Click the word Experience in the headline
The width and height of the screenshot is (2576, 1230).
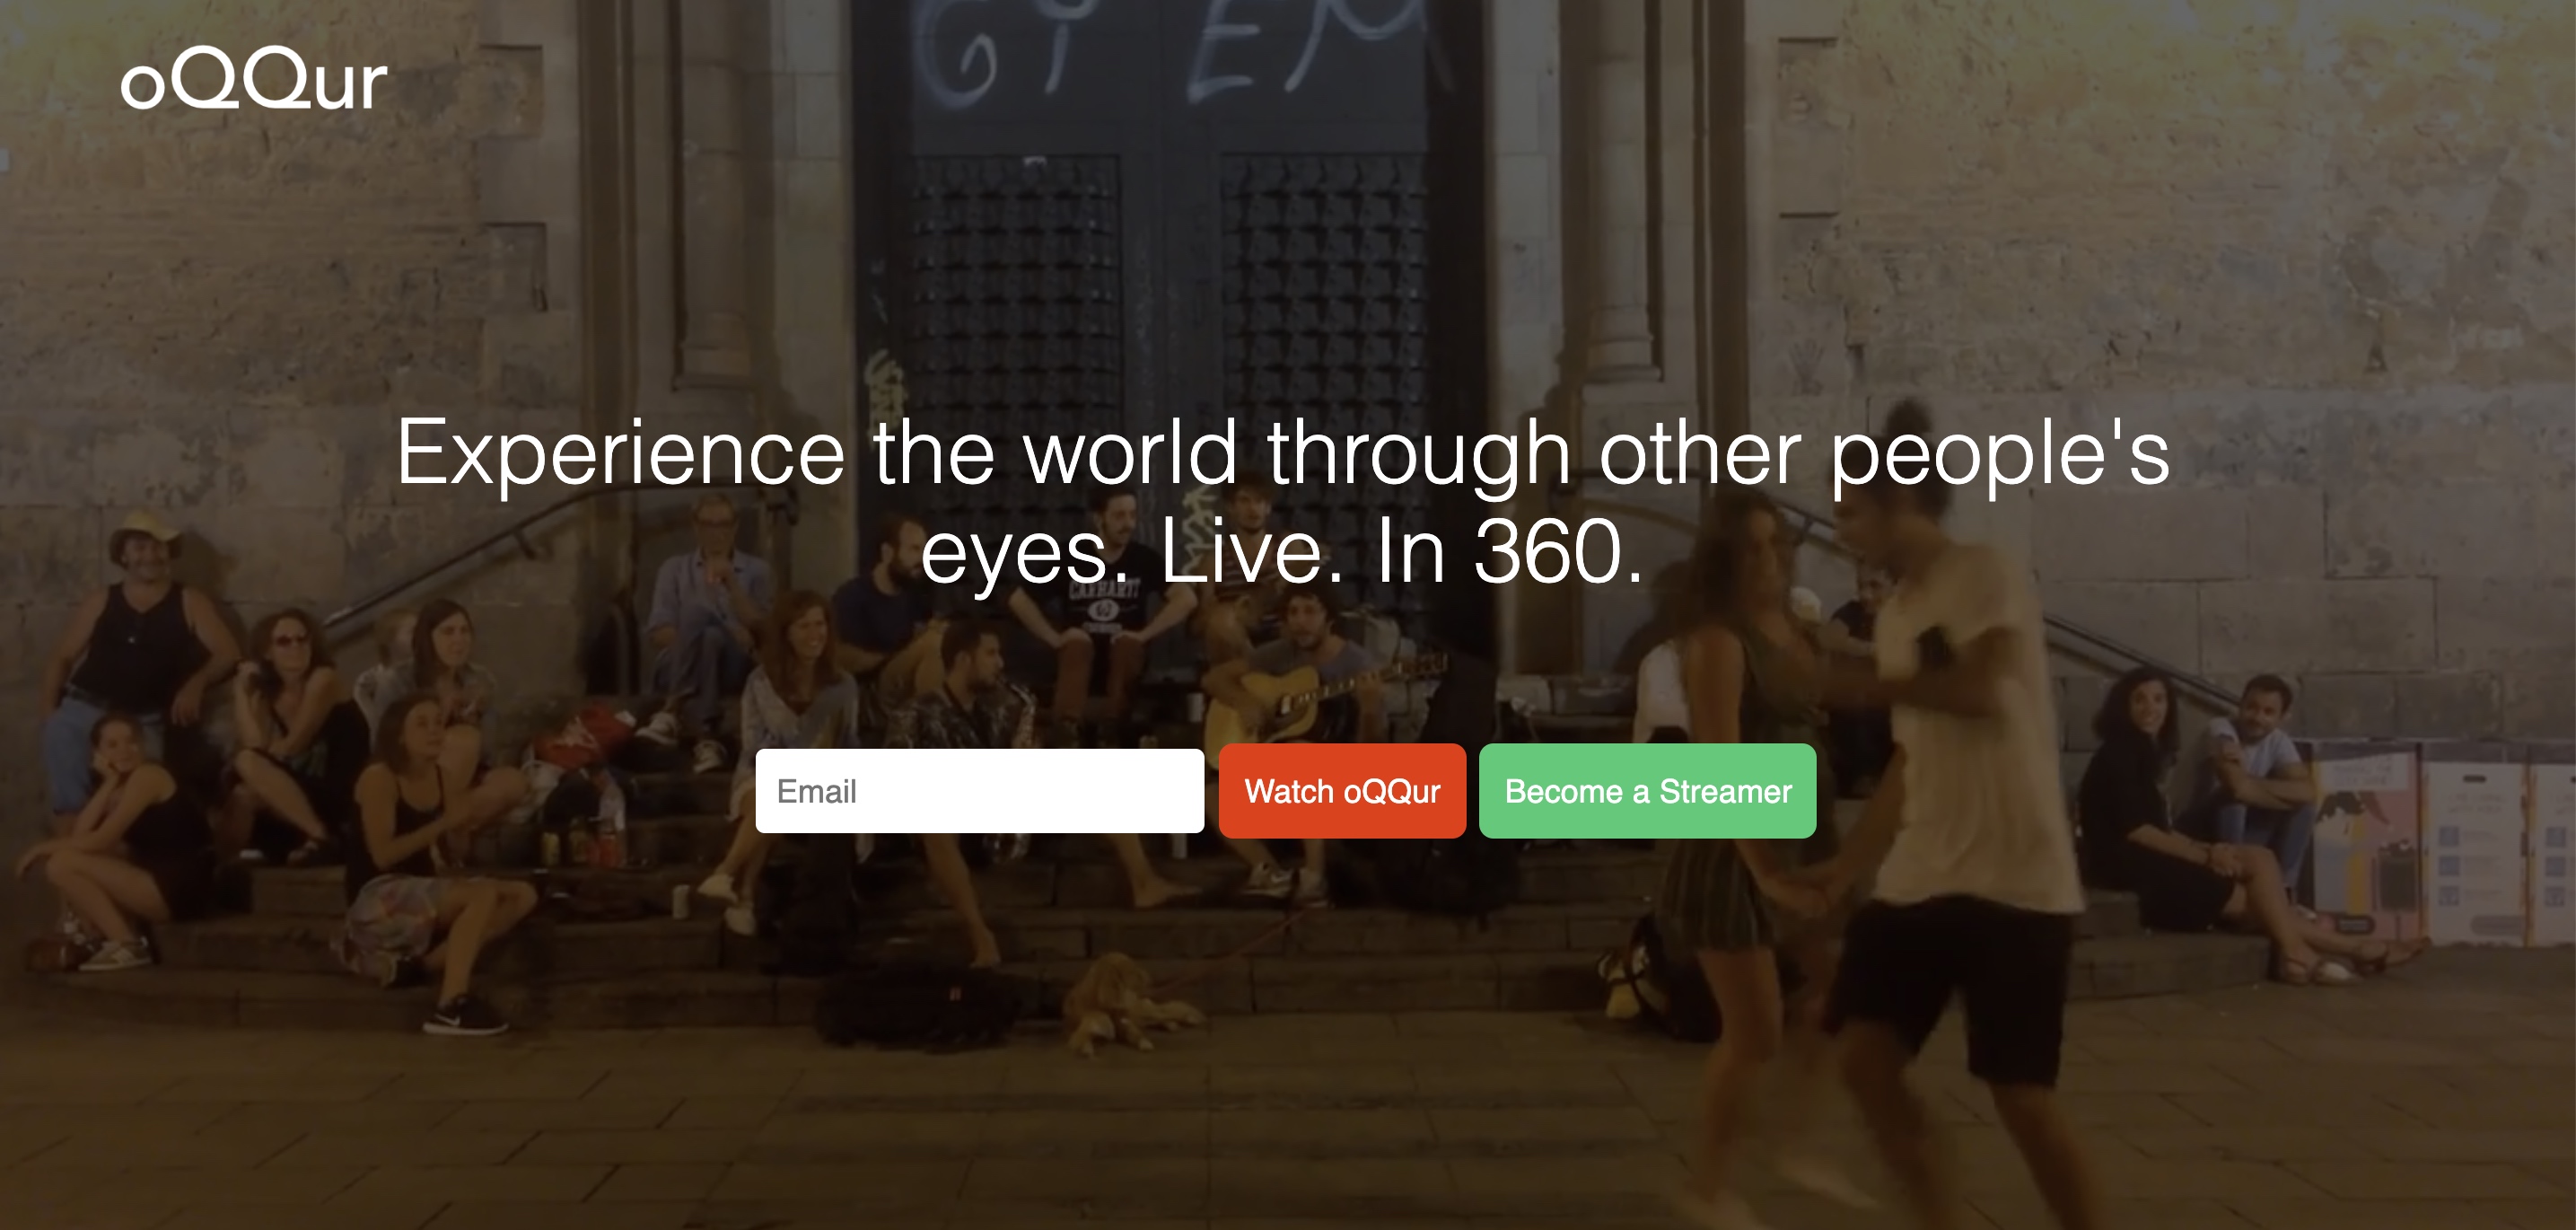(x=621, y=455)
